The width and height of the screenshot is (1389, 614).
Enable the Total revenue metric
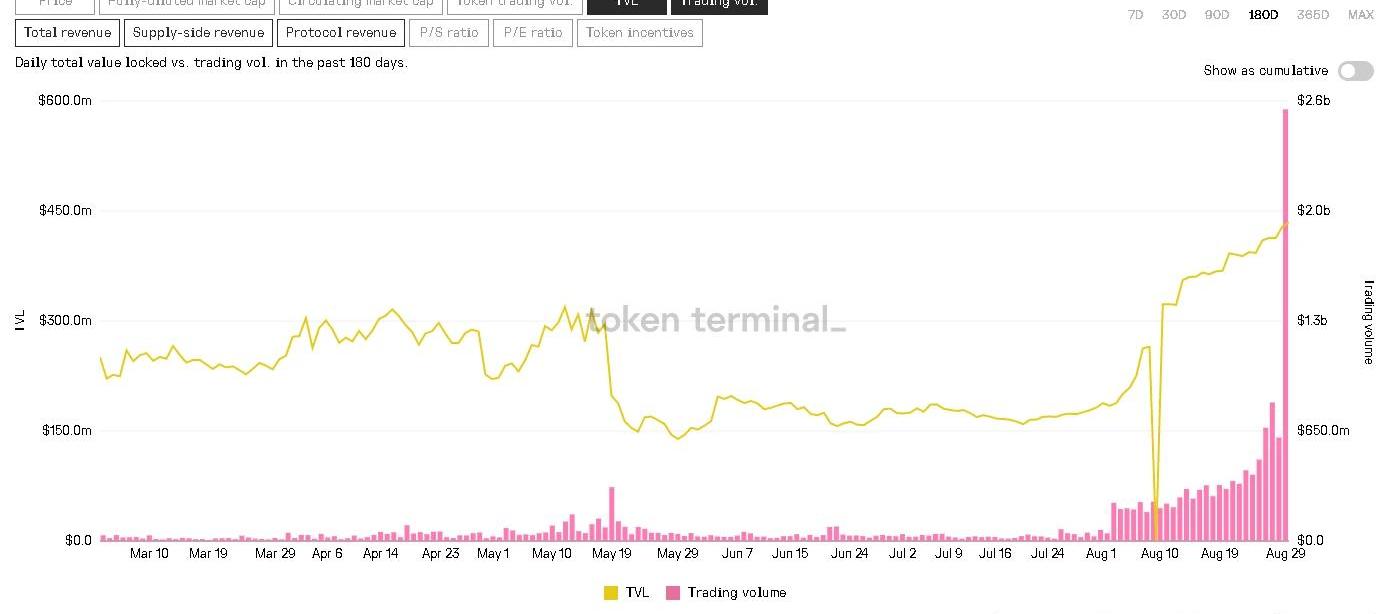(x=67, y=33)
